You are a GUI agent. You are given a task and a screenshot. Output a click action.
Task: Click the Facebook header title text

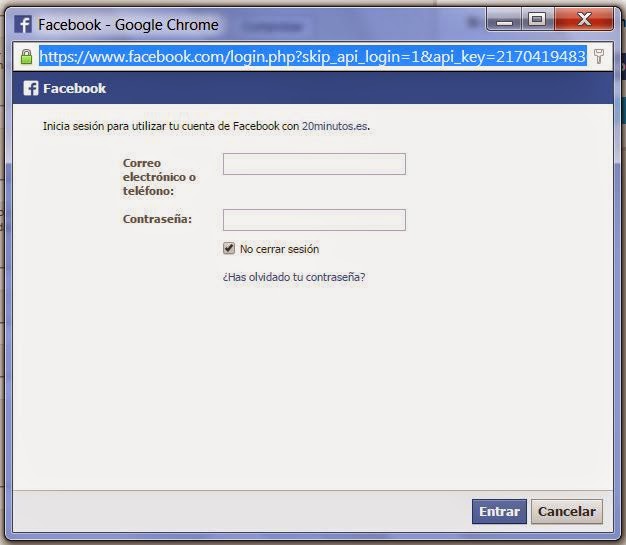click(x=75, y=88)
